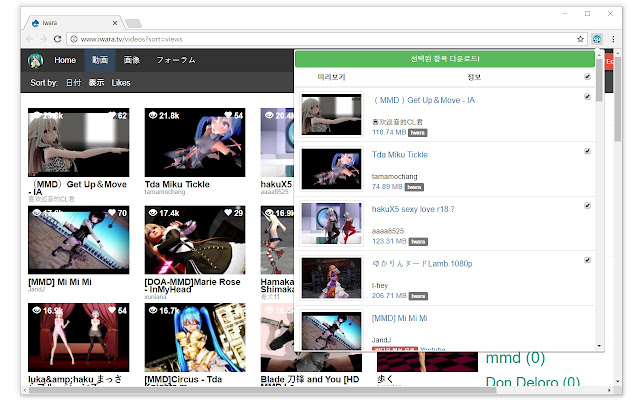The height and width of the screenshot is (400, 640).
Task: Open the 画像 images menu item
Action: [132, 60]
